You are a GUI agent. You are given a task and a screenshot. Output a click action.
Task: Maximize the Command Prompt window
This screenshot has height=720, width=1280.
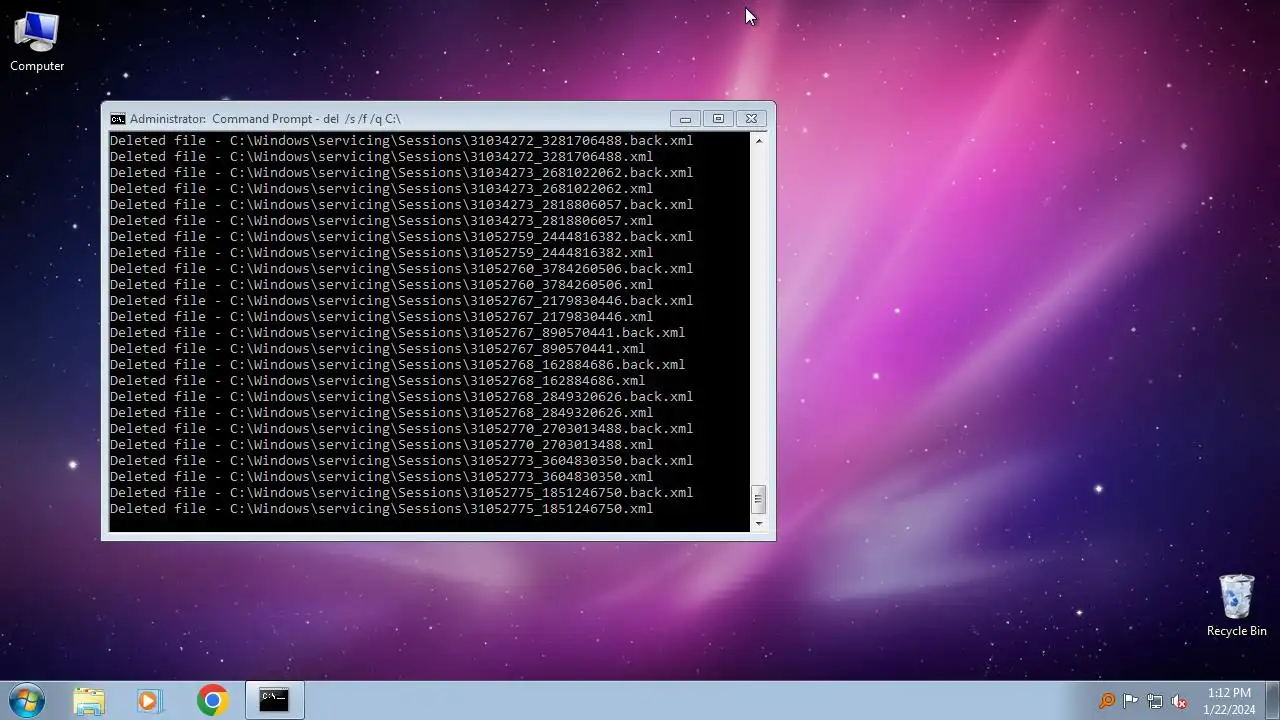pos(718,118)
